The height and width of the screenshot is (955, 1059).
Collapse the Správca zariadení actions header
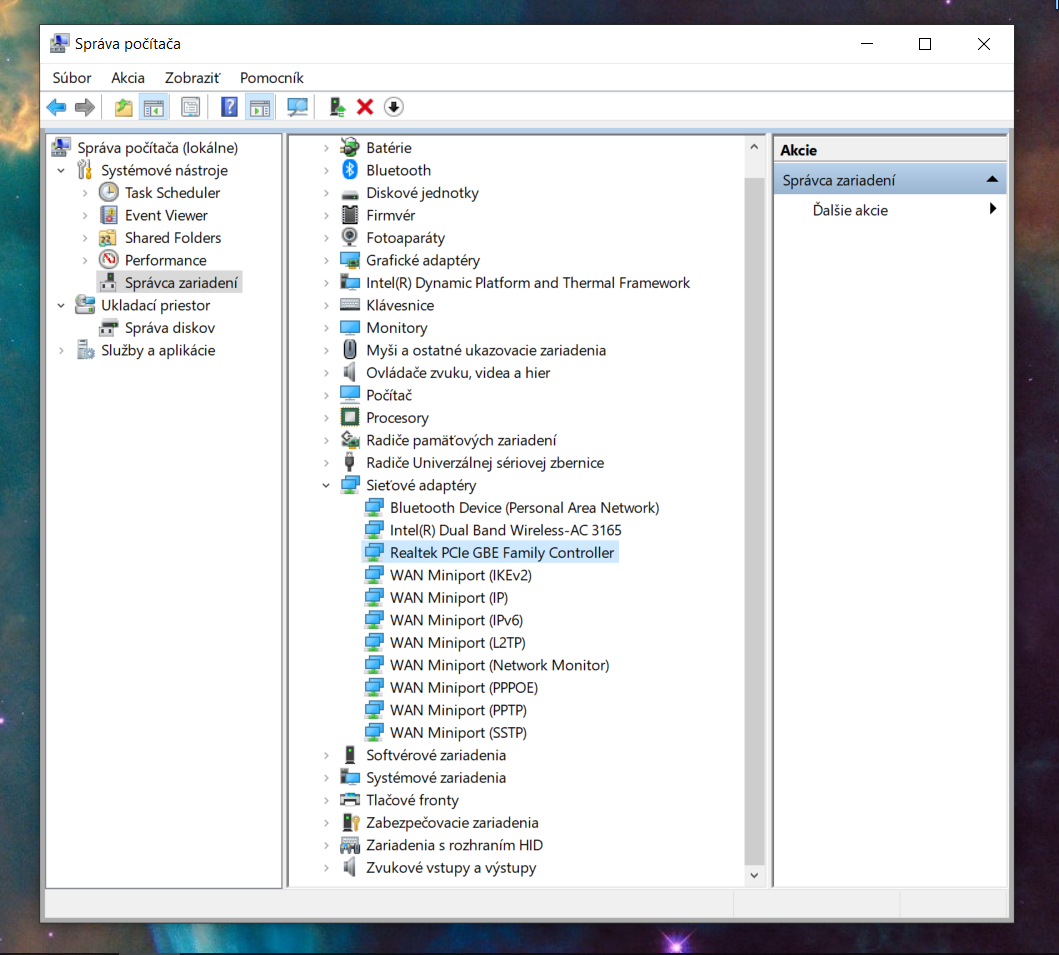pyautogui.click(x=991, y=180)
